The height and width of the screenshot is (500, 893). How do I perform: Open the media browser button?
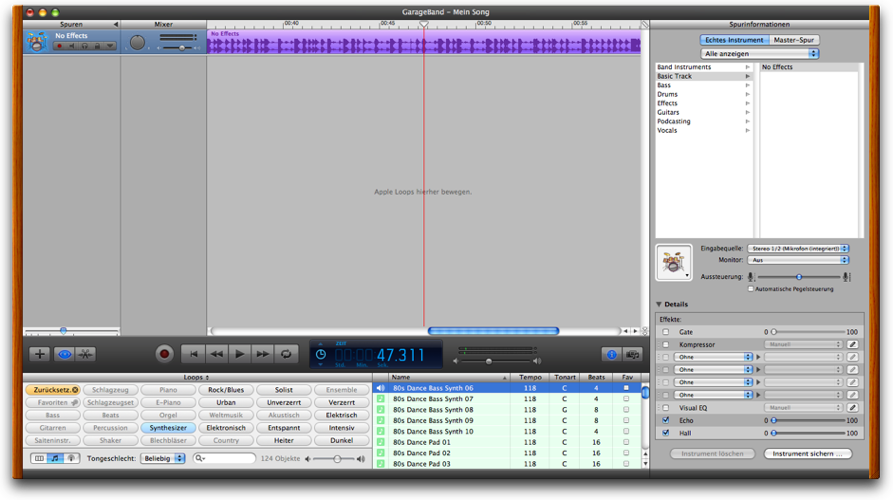point(632,354)
